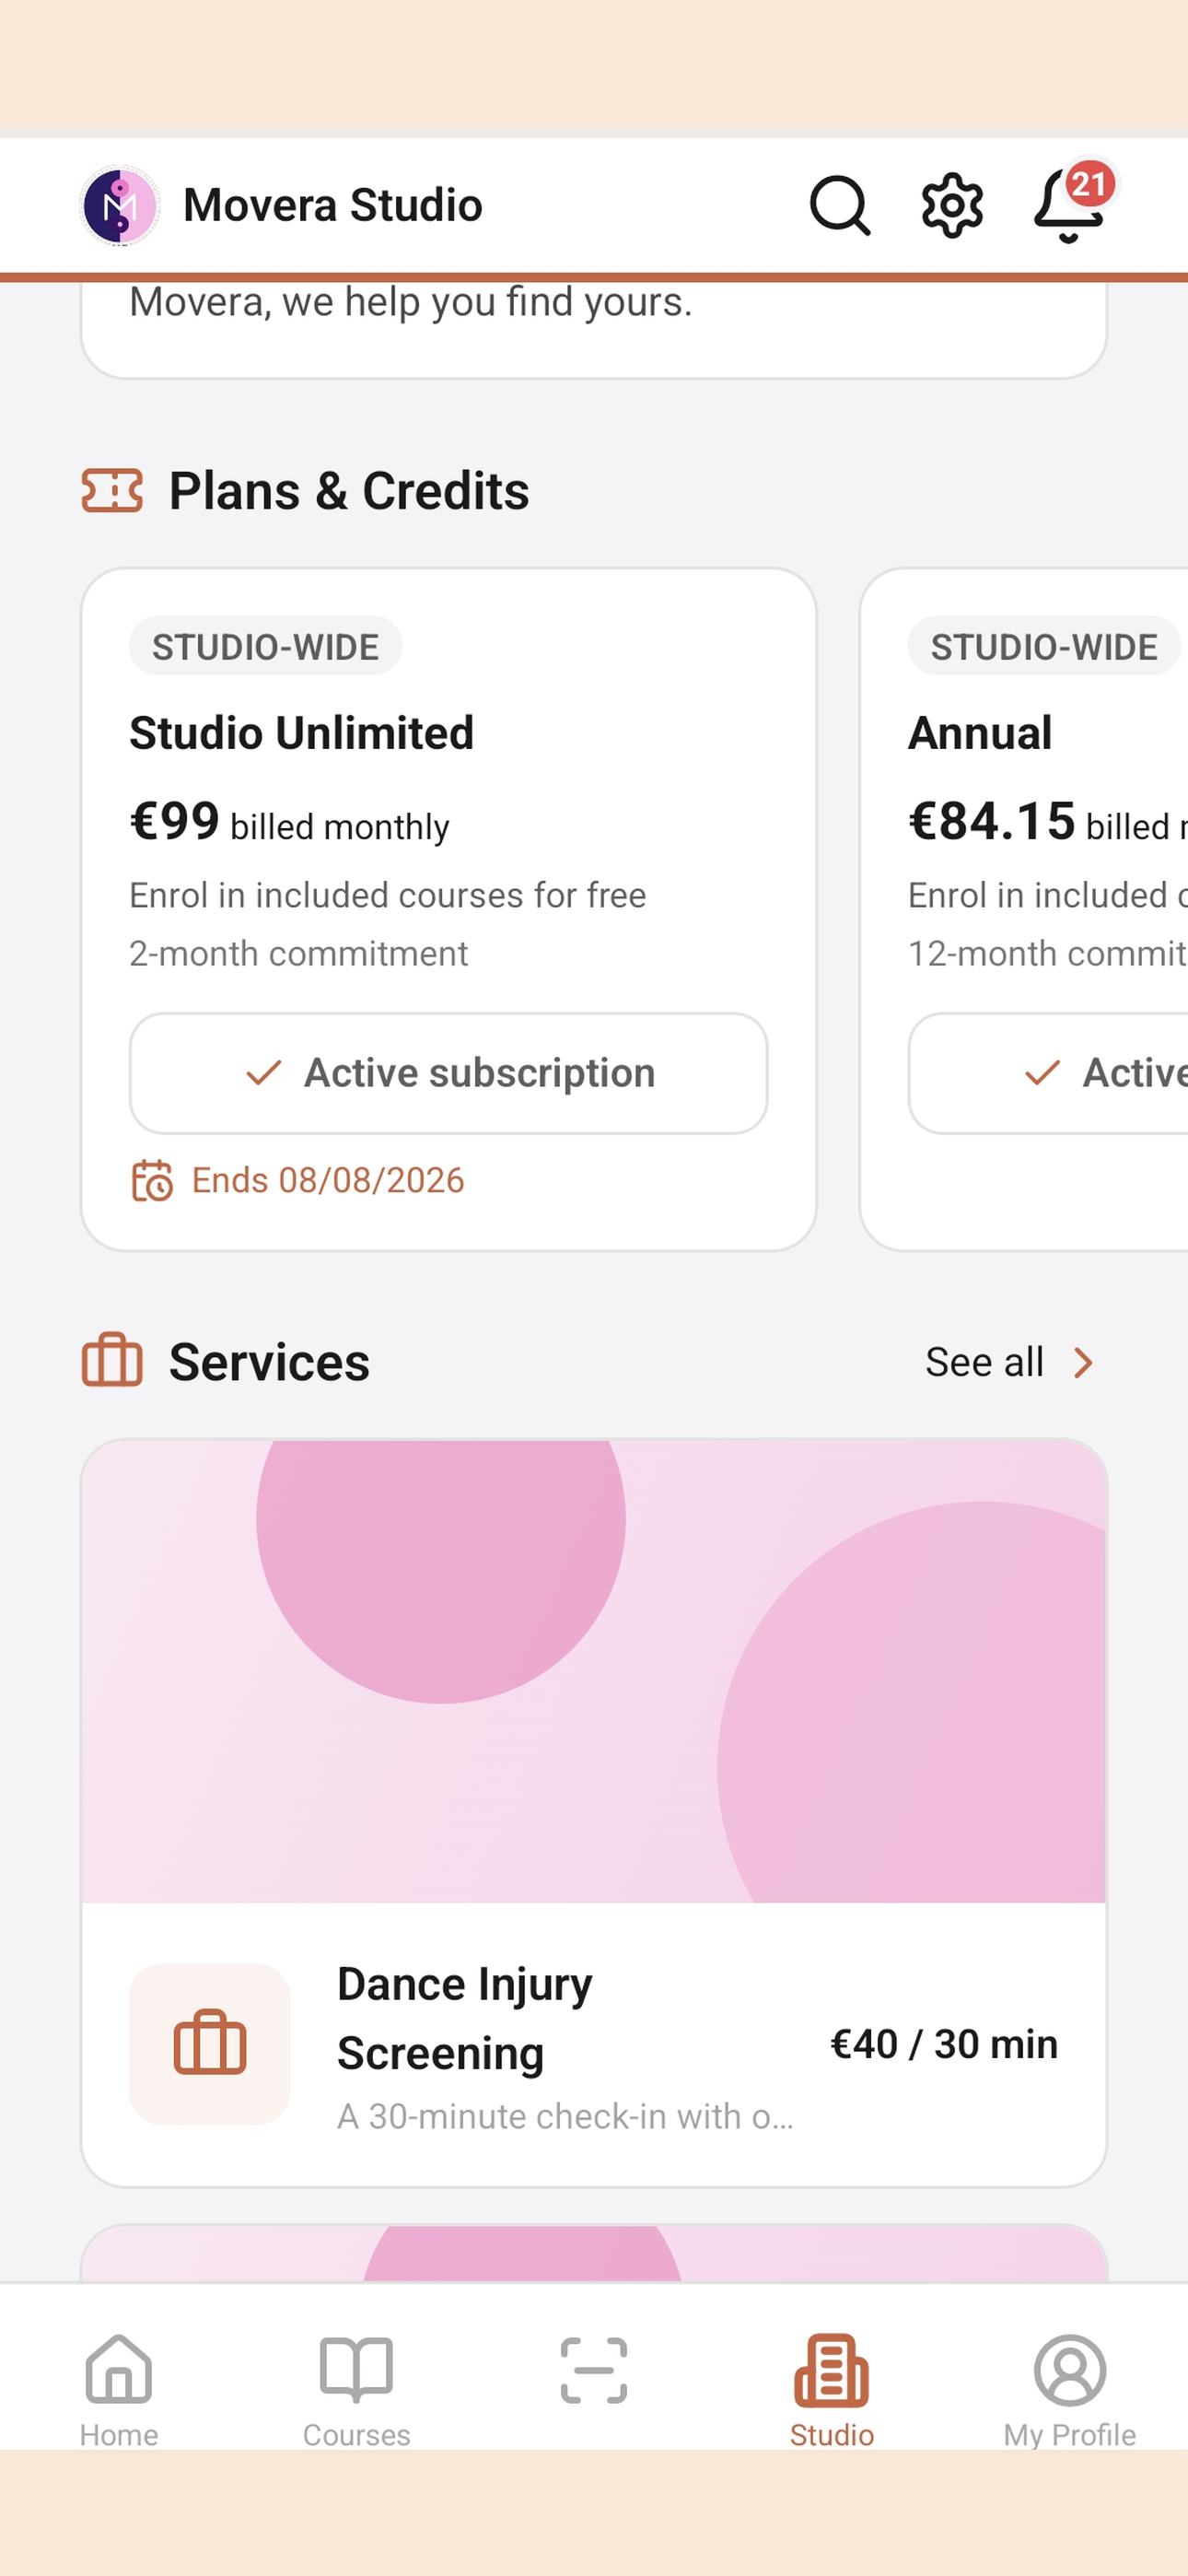Go to the My Profile tab
The height and width of the screenshot is (2576, 1188).
point(1069,2391)
